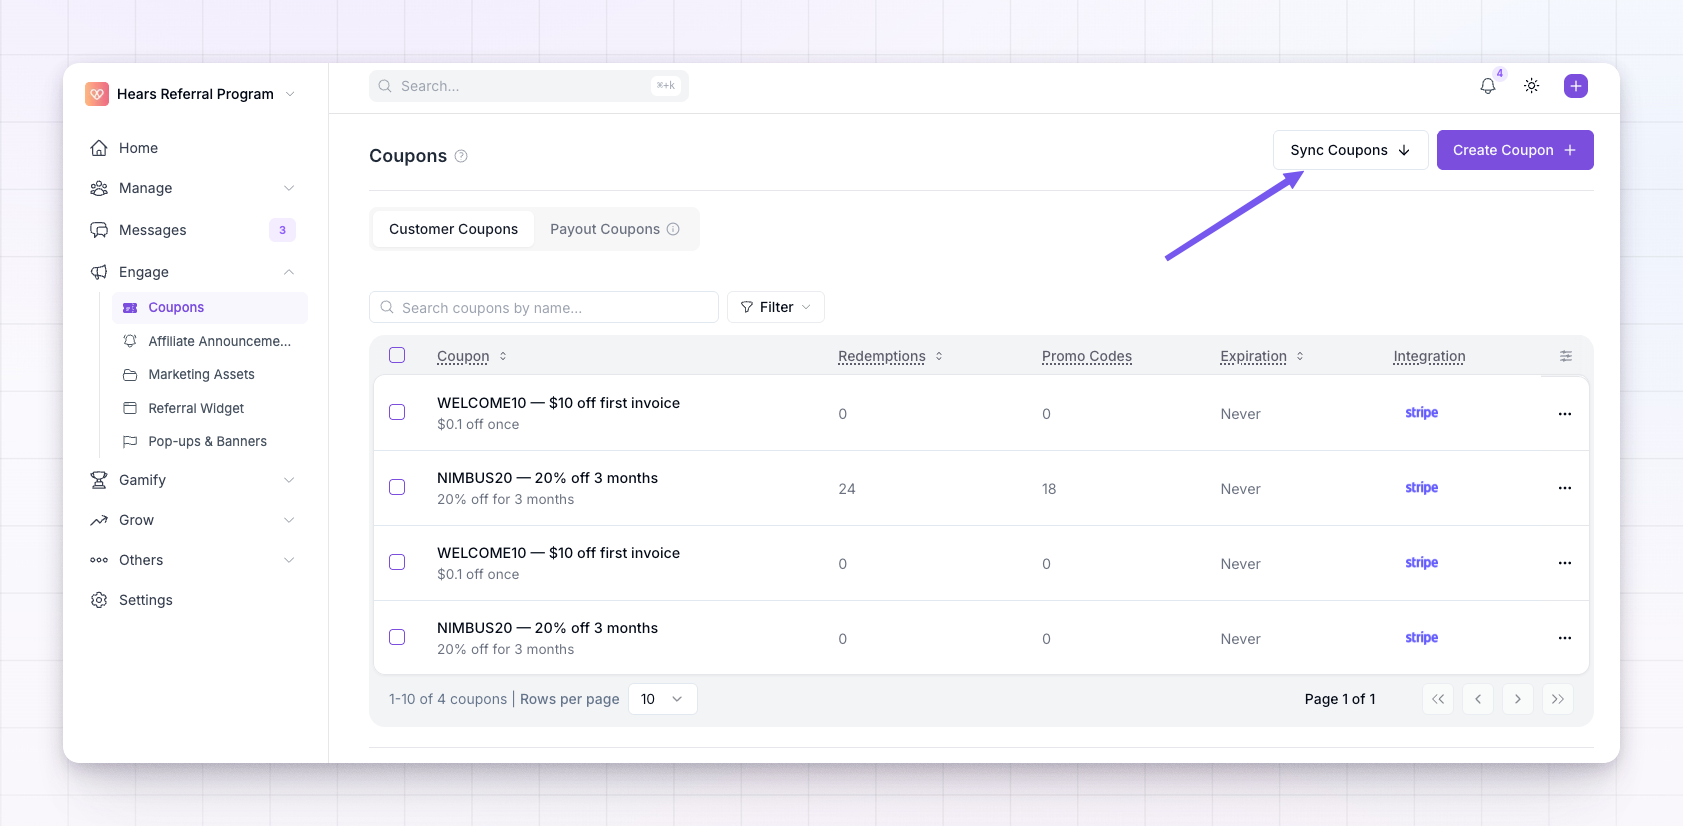Expand the Grow section chevron

click(x=289, y=520)
